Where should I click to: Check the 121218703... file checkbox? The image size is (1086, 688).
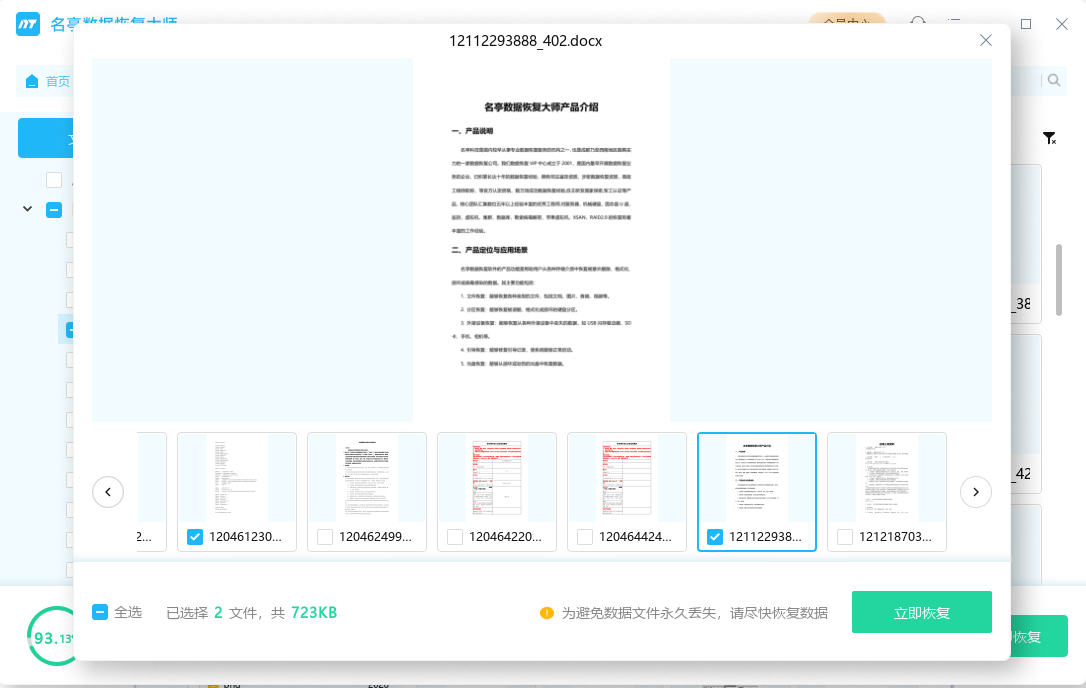pyautogui.click(x=845, y=537)
